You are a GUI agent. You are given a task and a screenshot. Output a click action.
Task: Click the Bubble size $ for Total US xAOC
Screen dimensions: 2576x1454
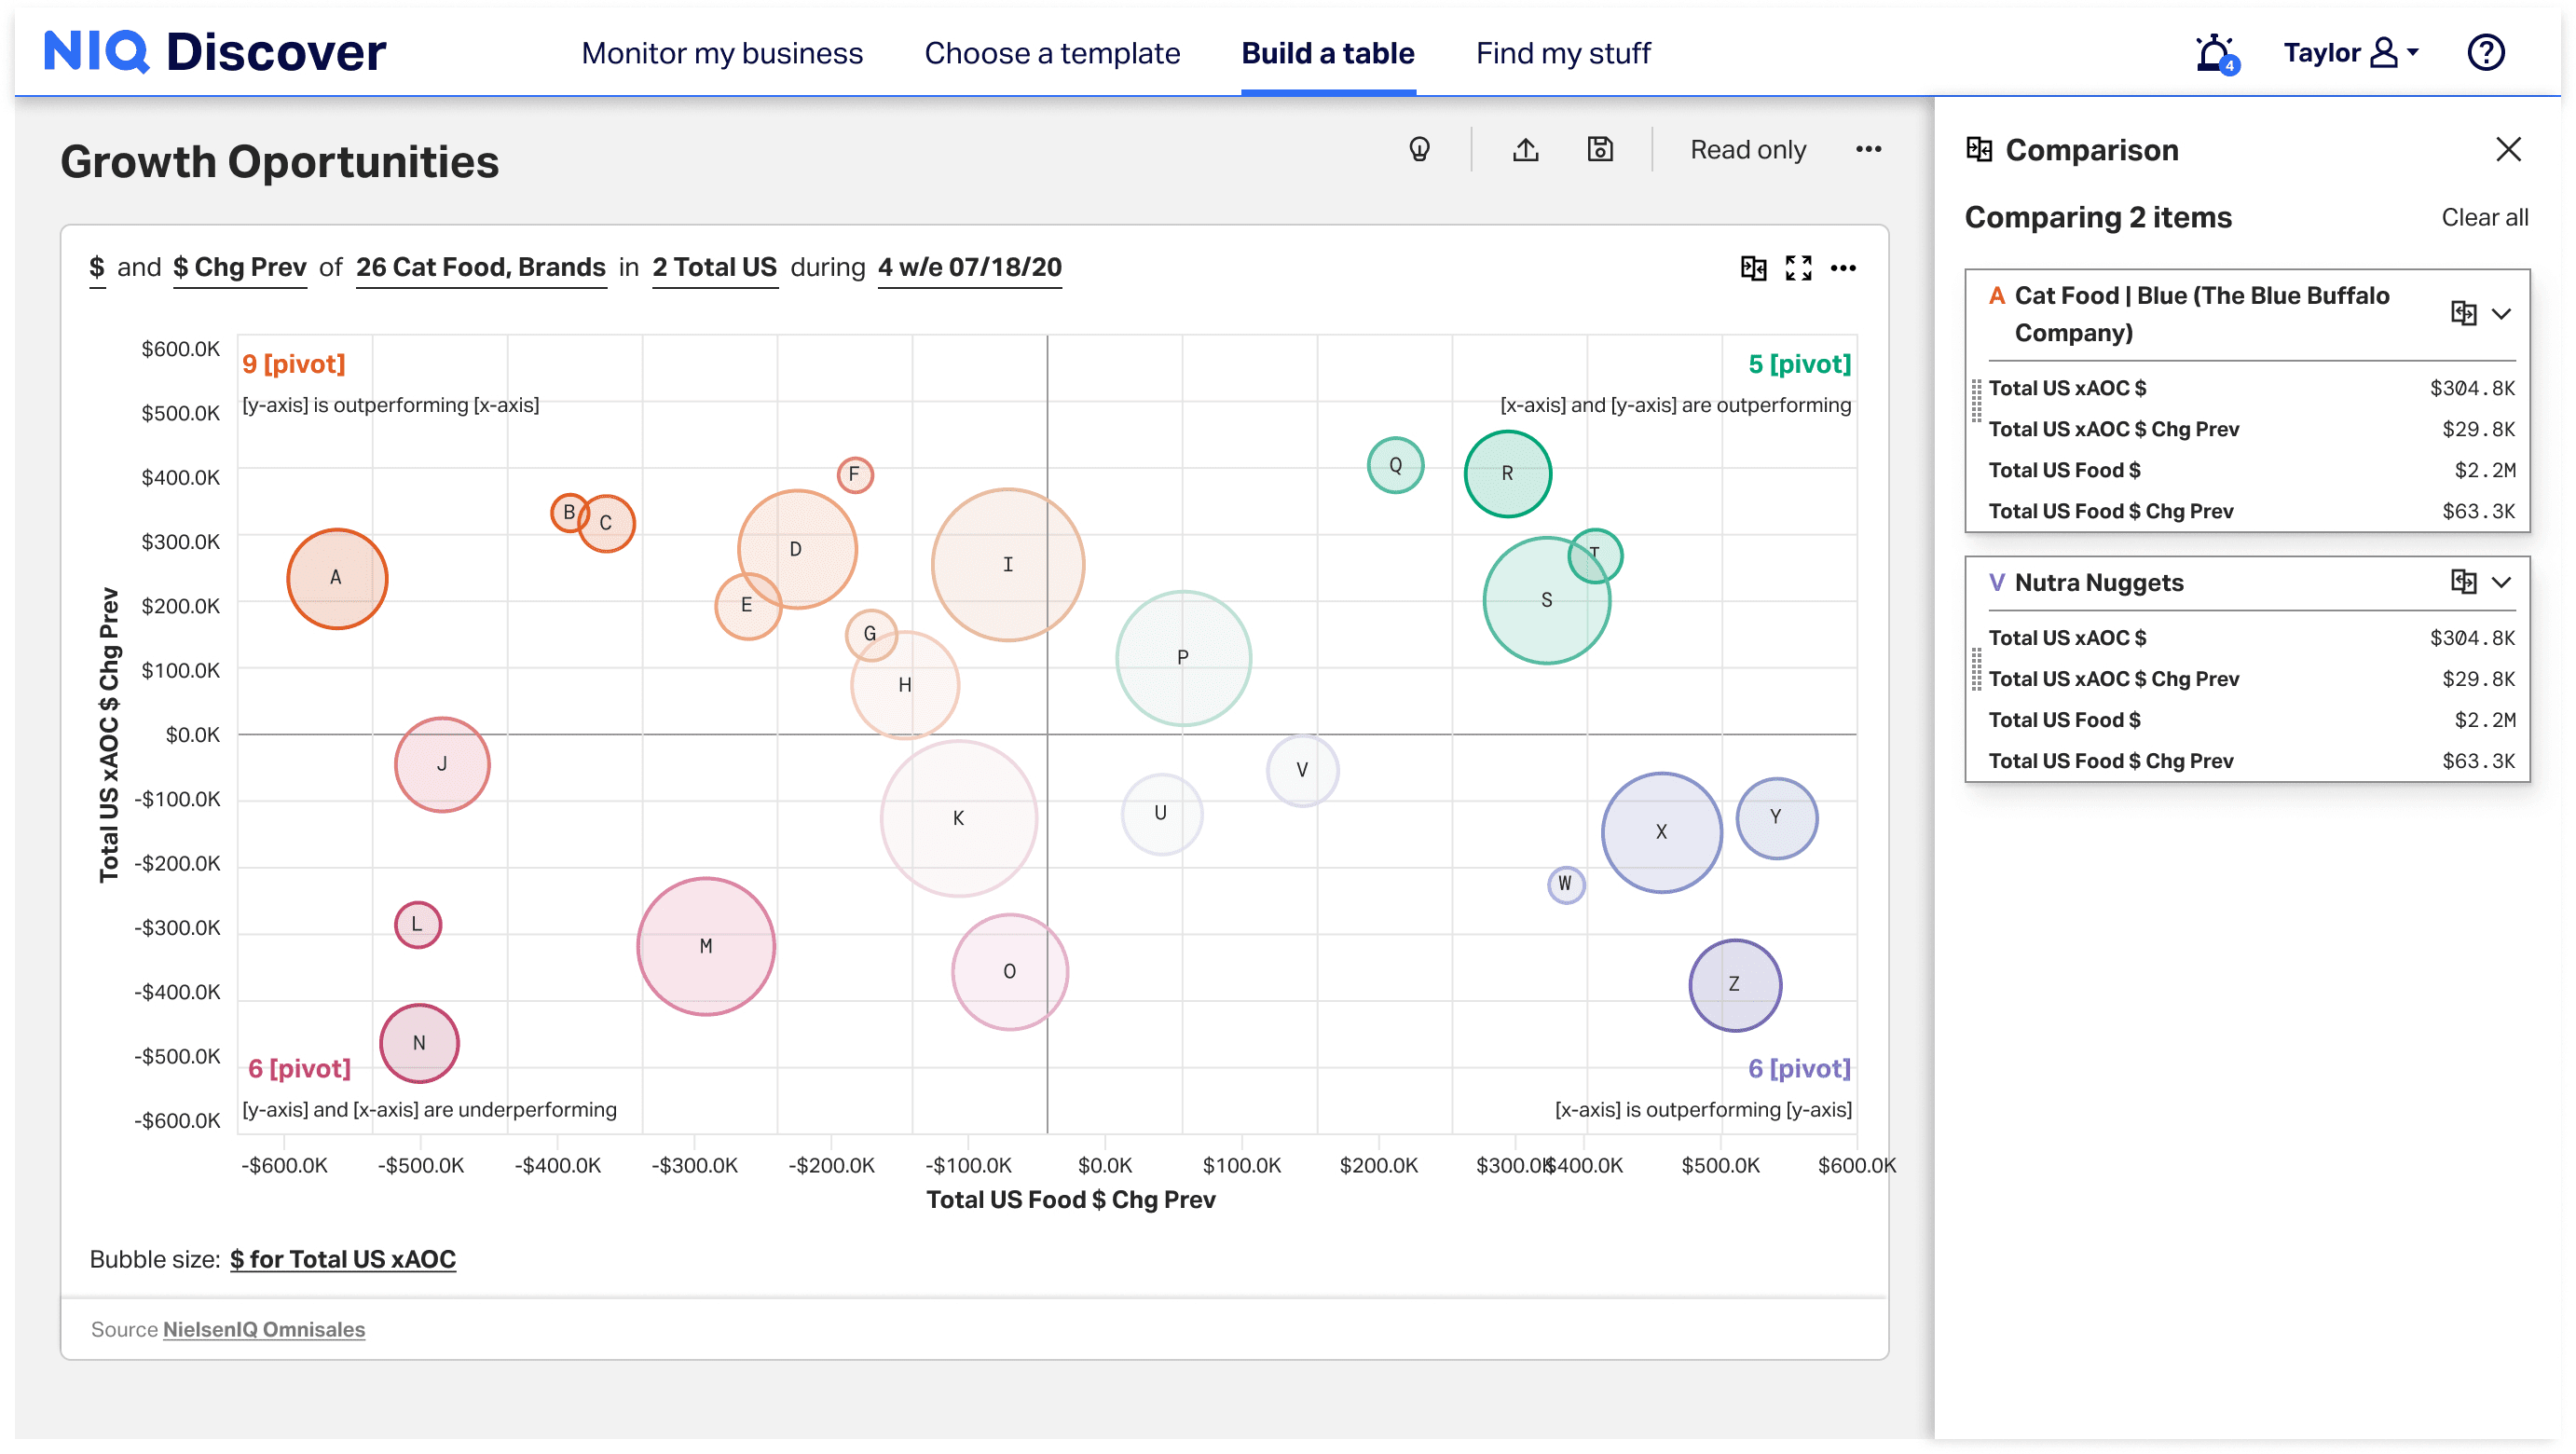pos(342,1259)
